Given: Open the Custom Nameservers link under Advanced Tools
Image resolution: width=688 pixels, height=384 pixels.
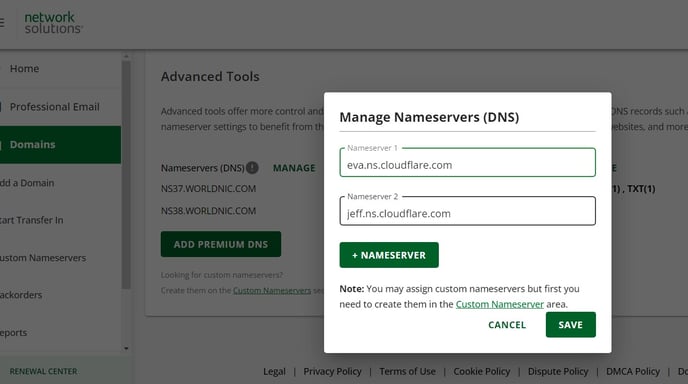Looking at the screenshot, I should click(x=272, y=291).
